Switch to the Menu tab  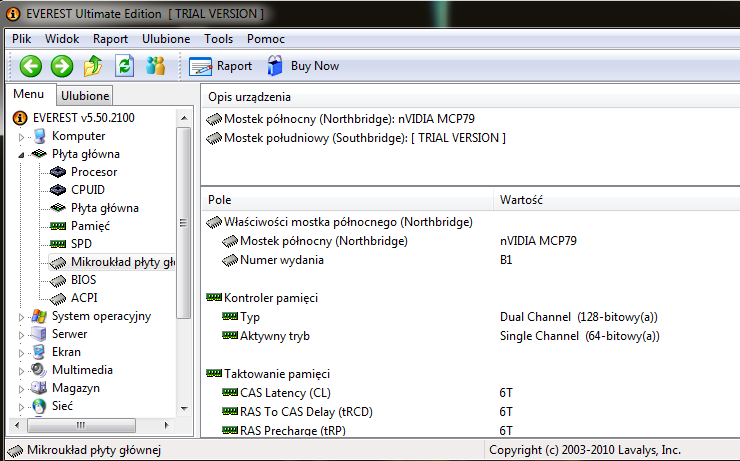point(29,94)
